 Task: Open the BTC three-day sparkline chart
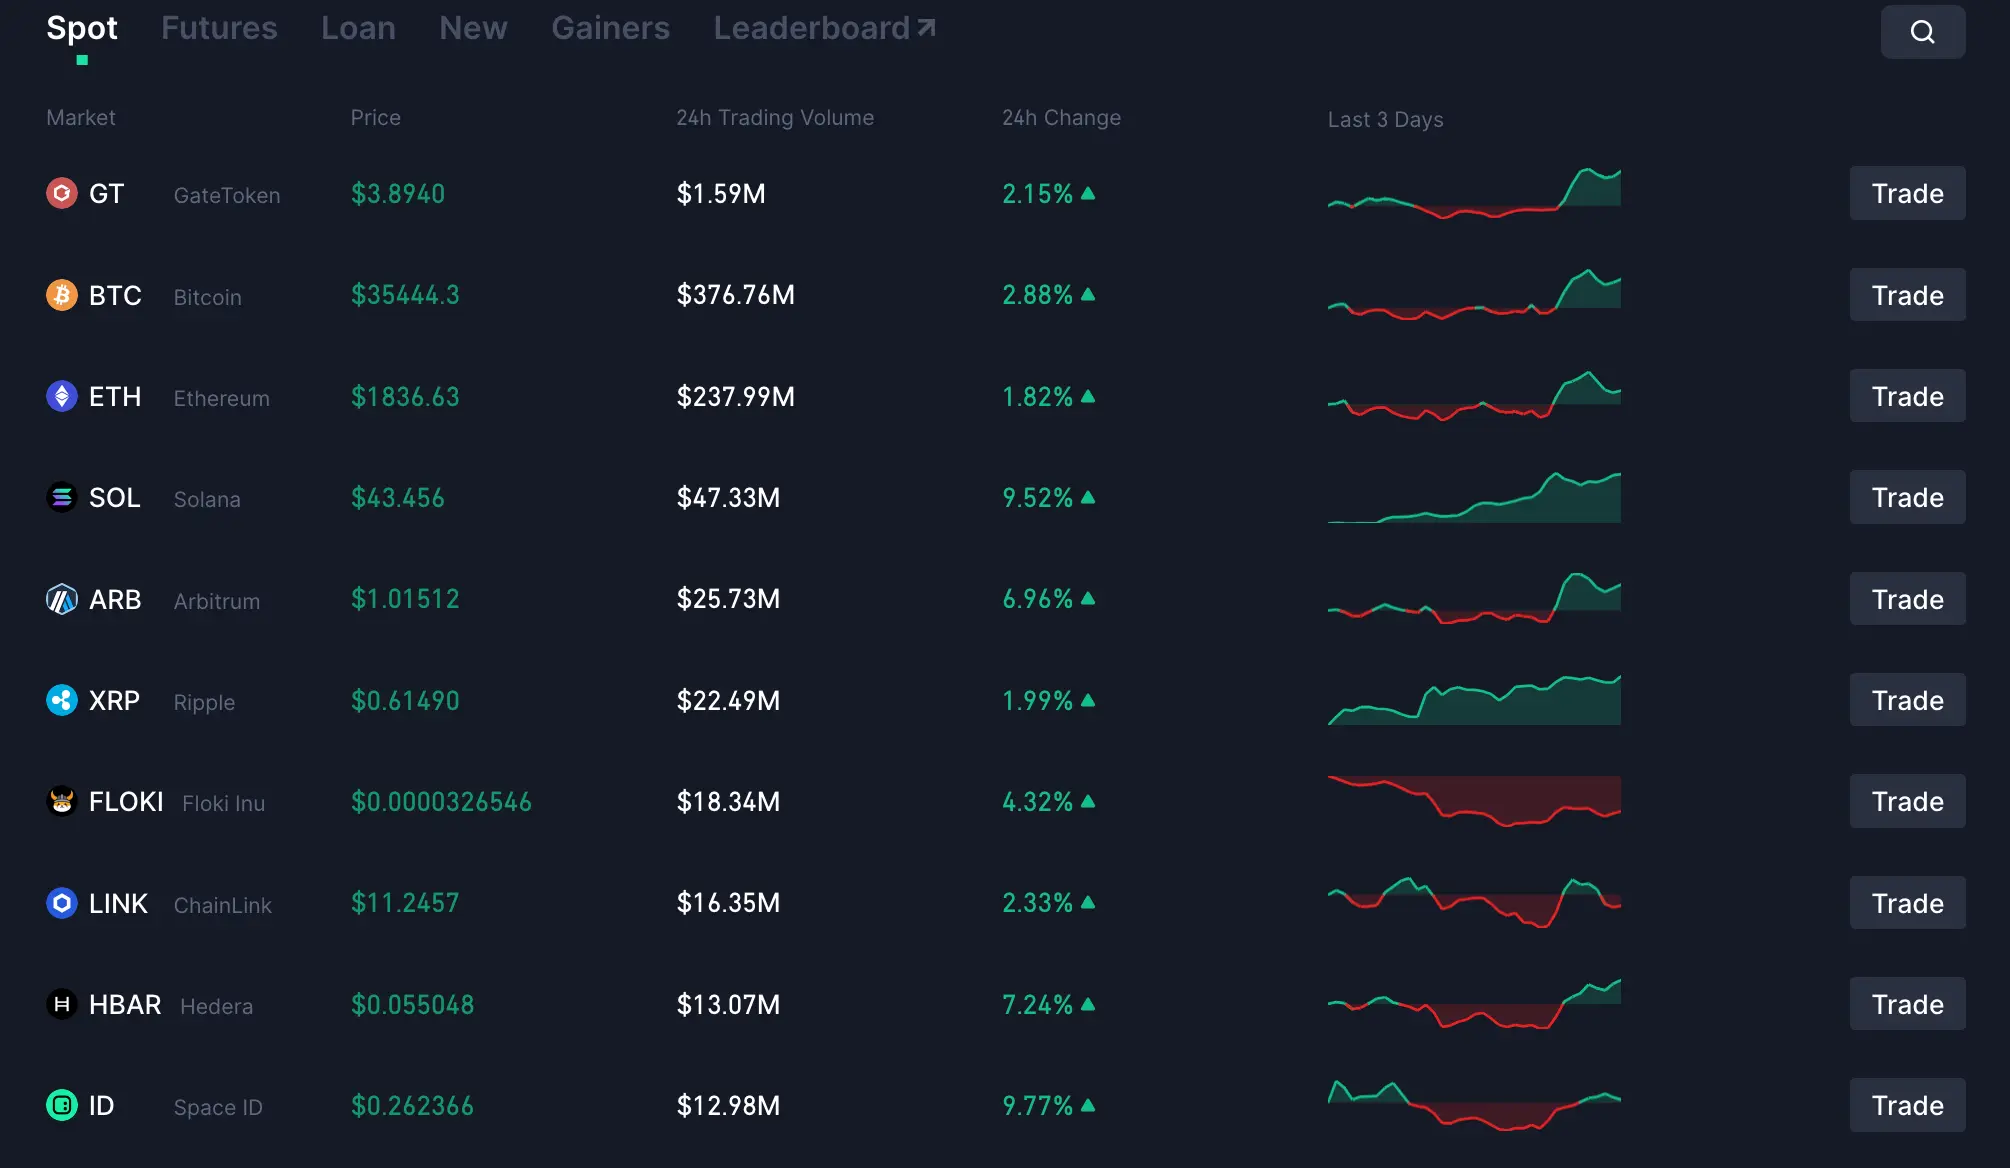[1474, 294]
